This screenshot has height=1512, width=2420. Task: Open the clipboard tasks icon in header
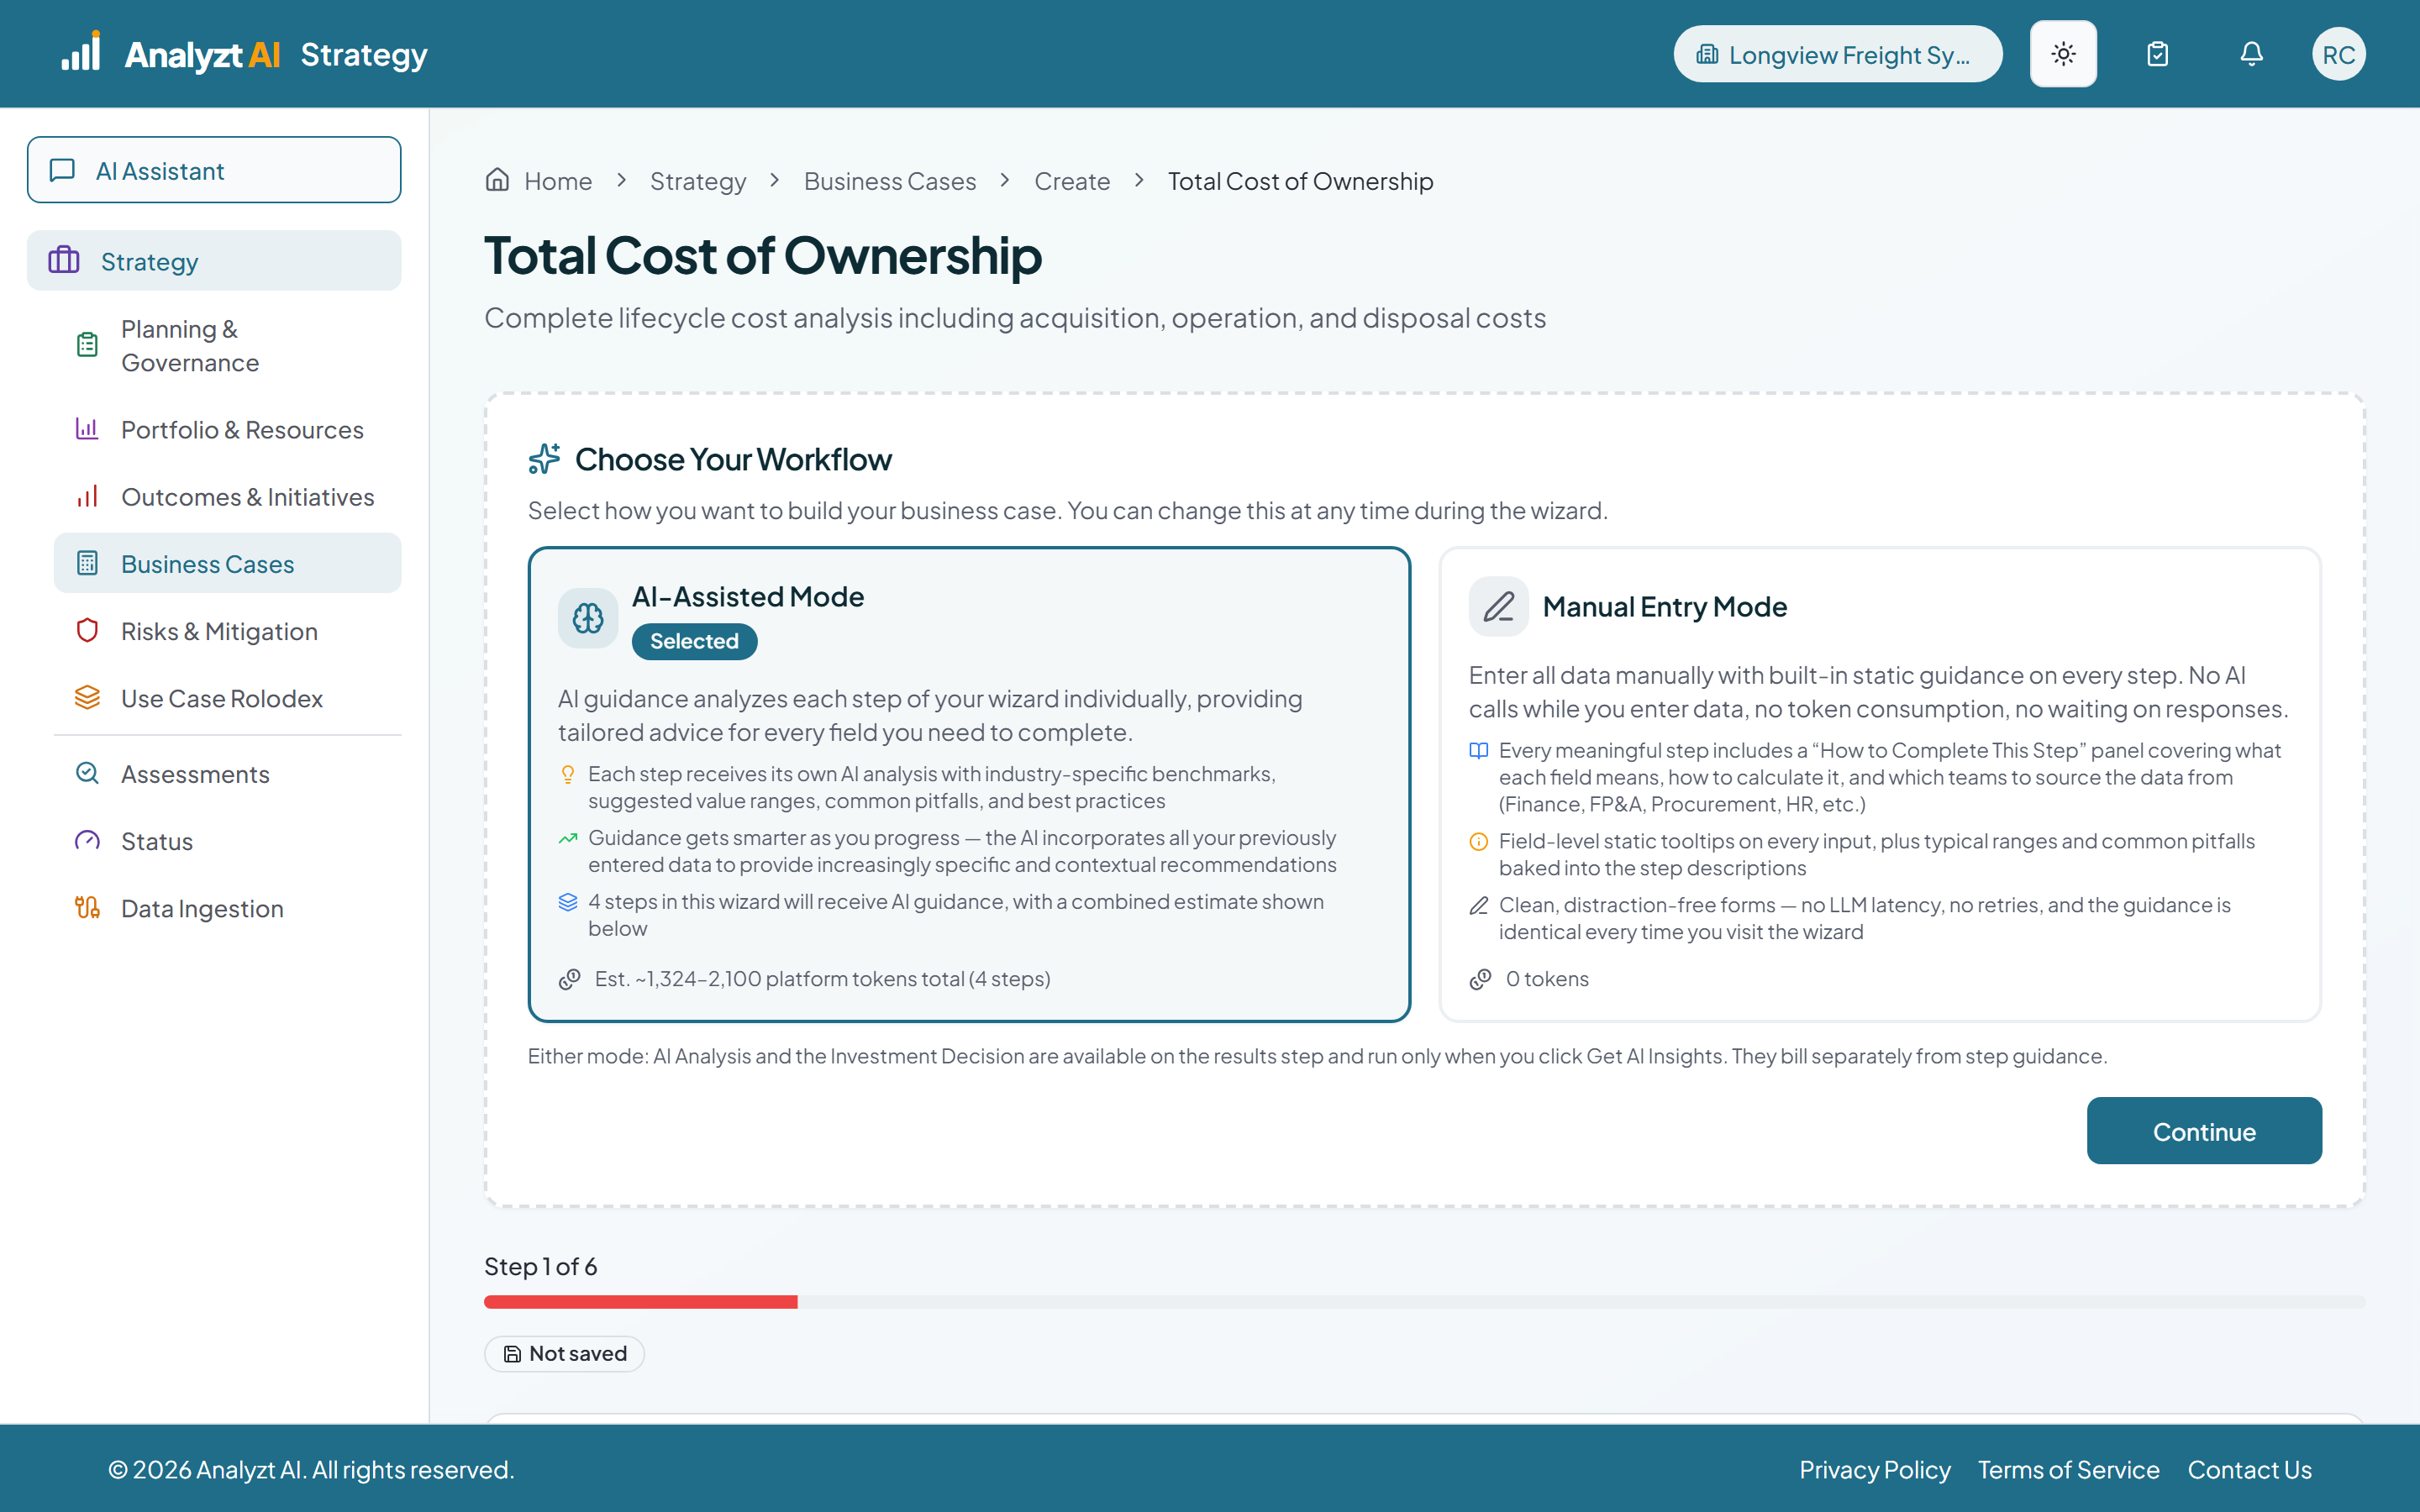2157,54
